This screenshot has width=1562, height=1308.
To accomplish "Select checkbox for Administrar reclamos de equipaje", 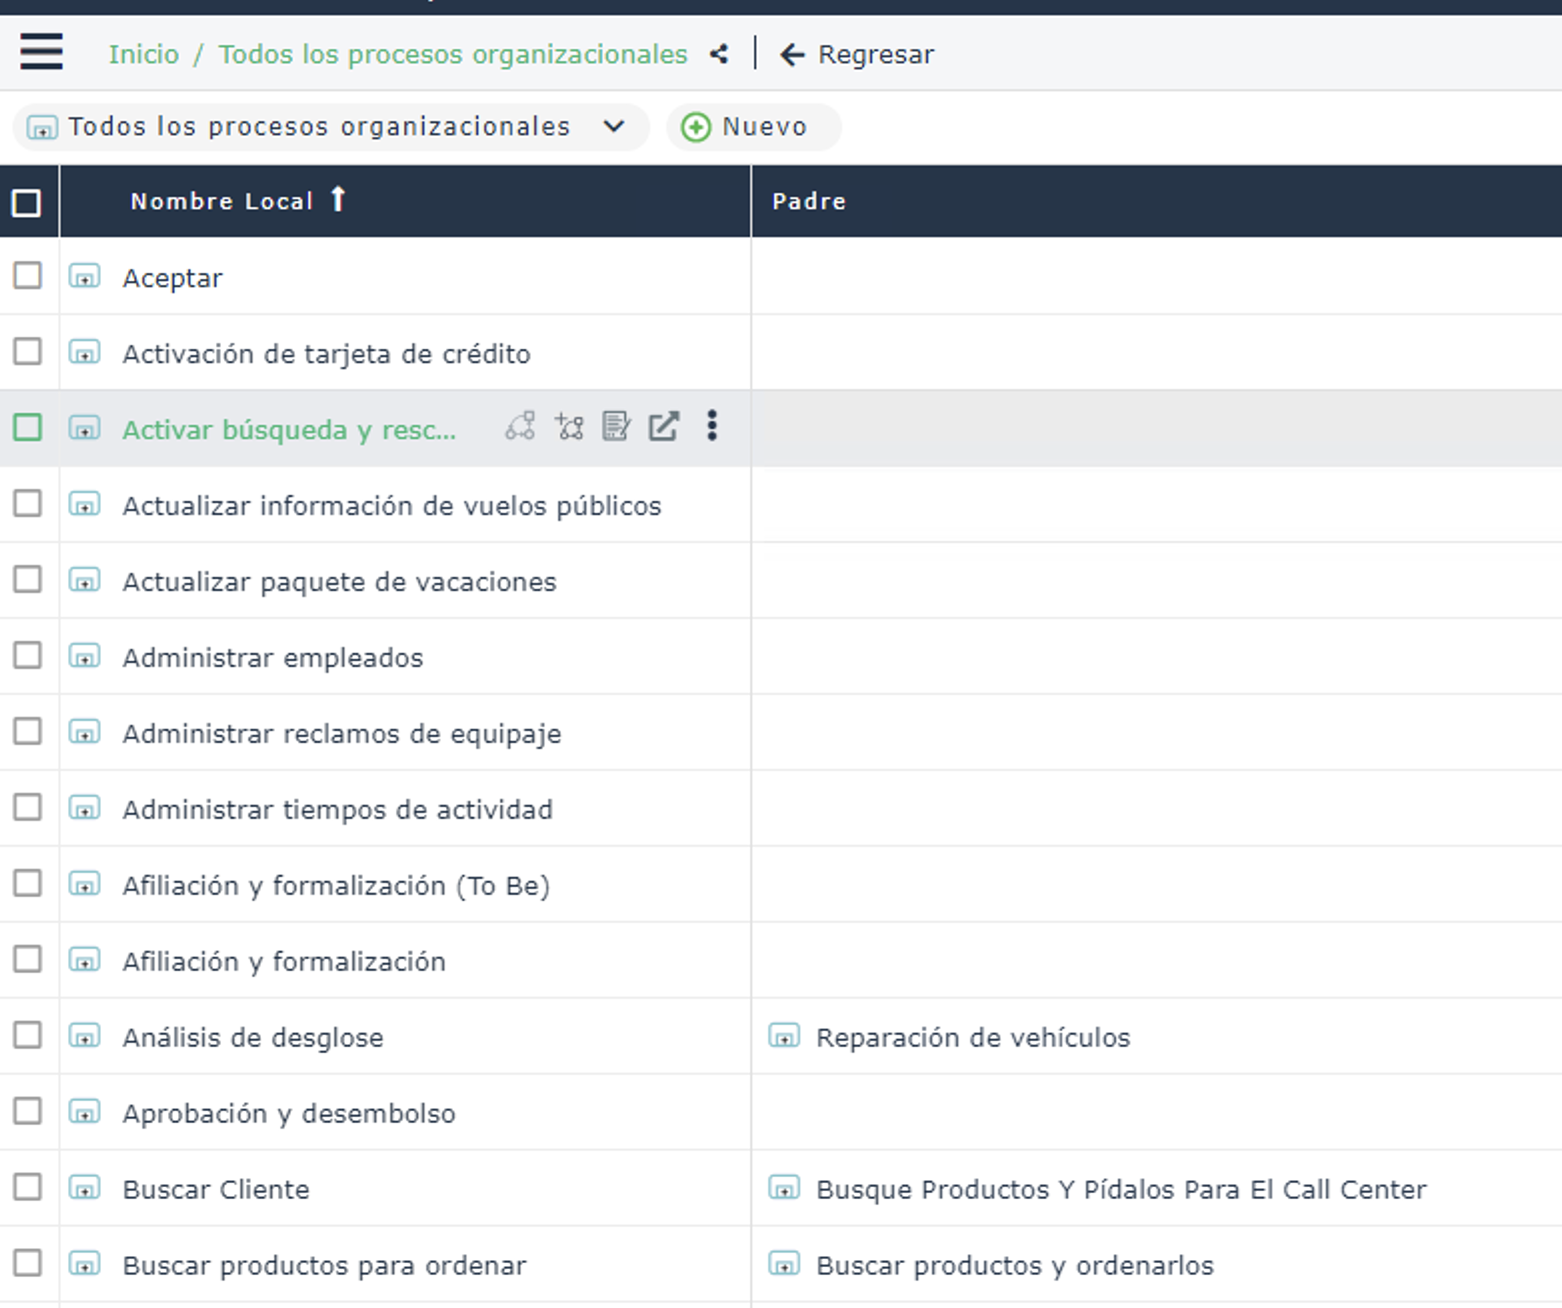I will pyautogui.click(x=27, y=732).
